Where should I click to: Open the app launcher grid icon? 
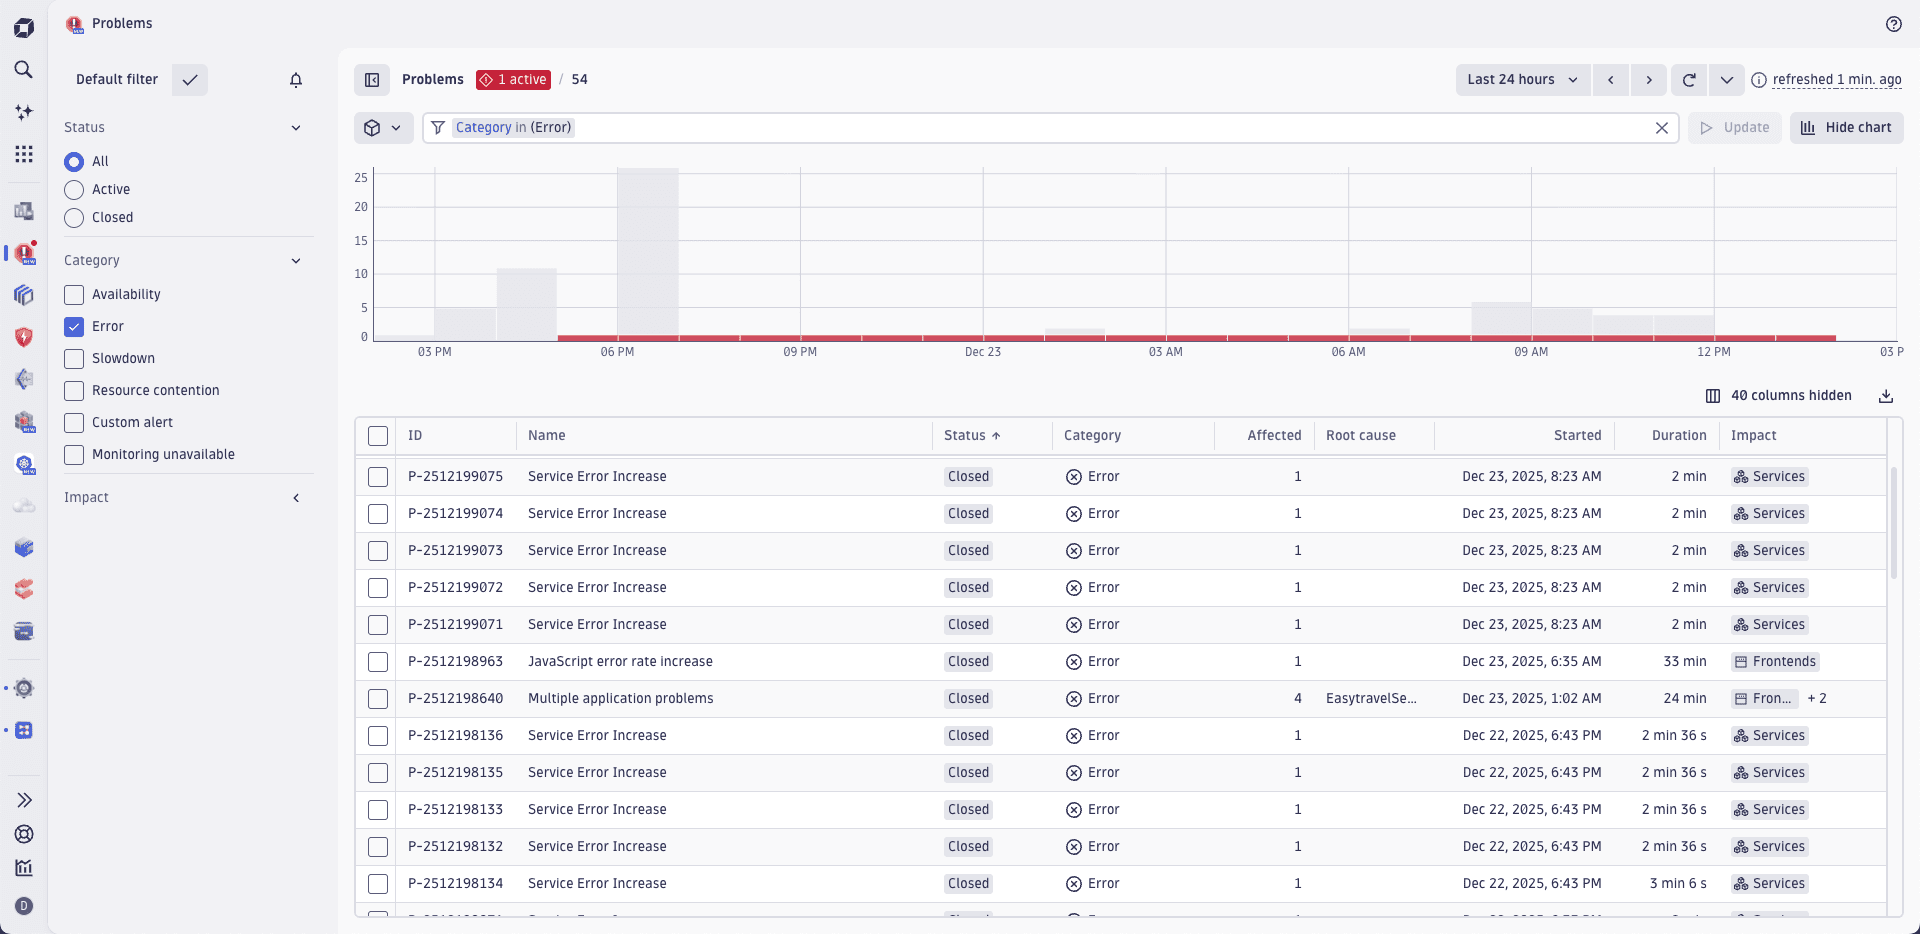(24, 154)
